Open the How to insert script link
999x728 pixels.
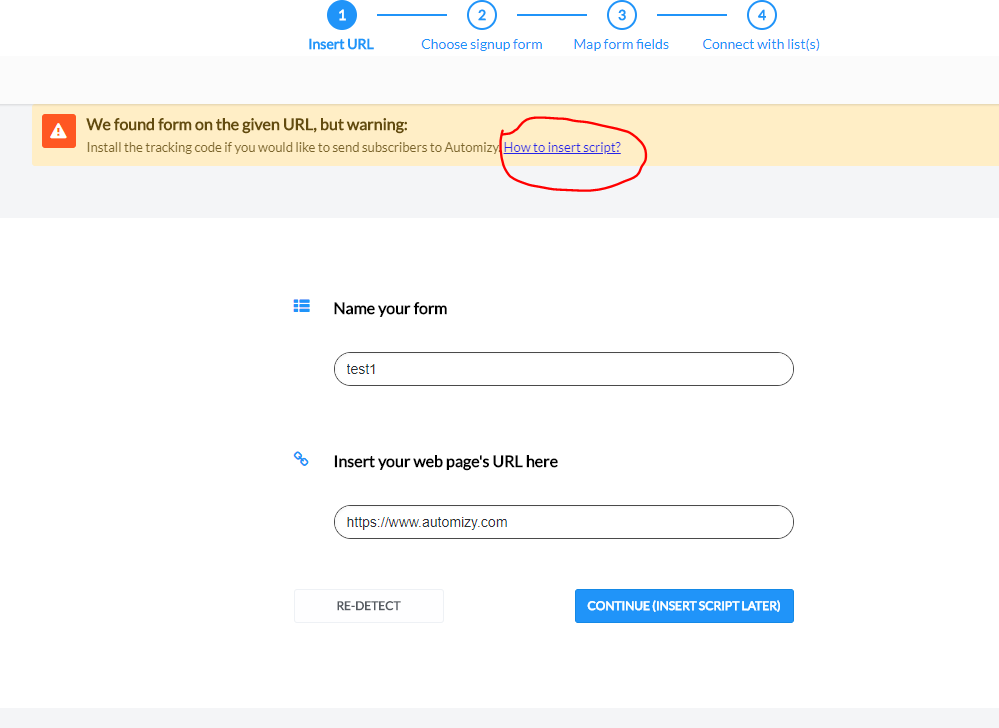click(562, 147)
